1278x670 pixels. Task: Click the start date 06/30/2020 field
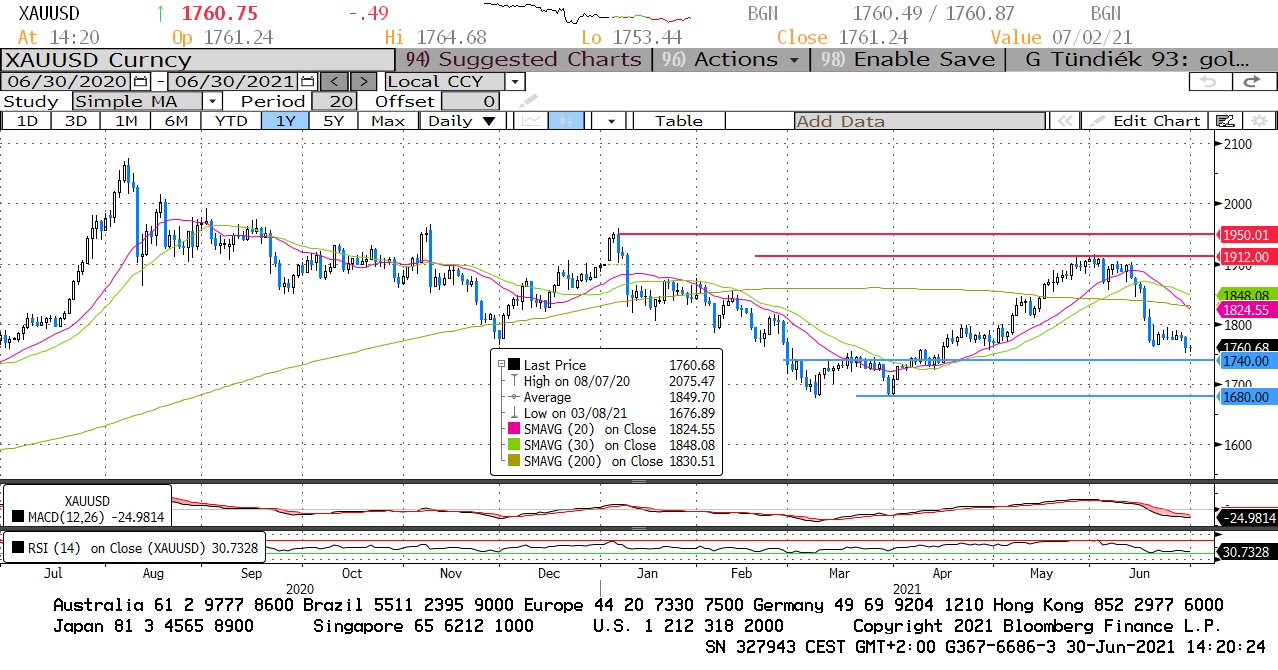67,81
